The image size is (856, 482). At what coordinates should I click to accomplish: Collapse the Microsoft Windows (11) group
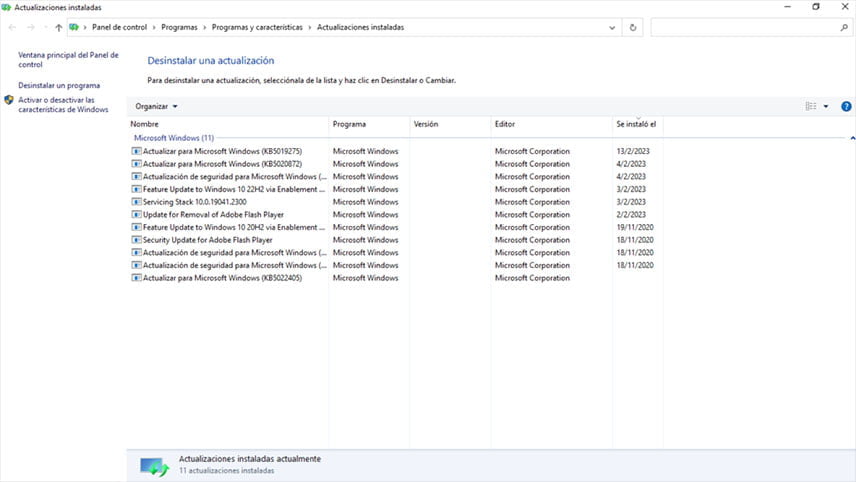pos(852,138)
